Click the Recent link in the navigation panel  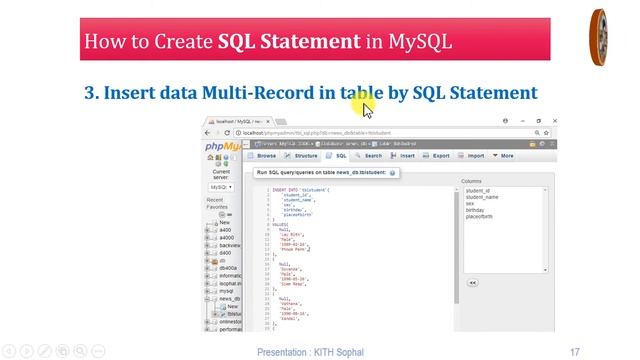click(x=215, y=200)
